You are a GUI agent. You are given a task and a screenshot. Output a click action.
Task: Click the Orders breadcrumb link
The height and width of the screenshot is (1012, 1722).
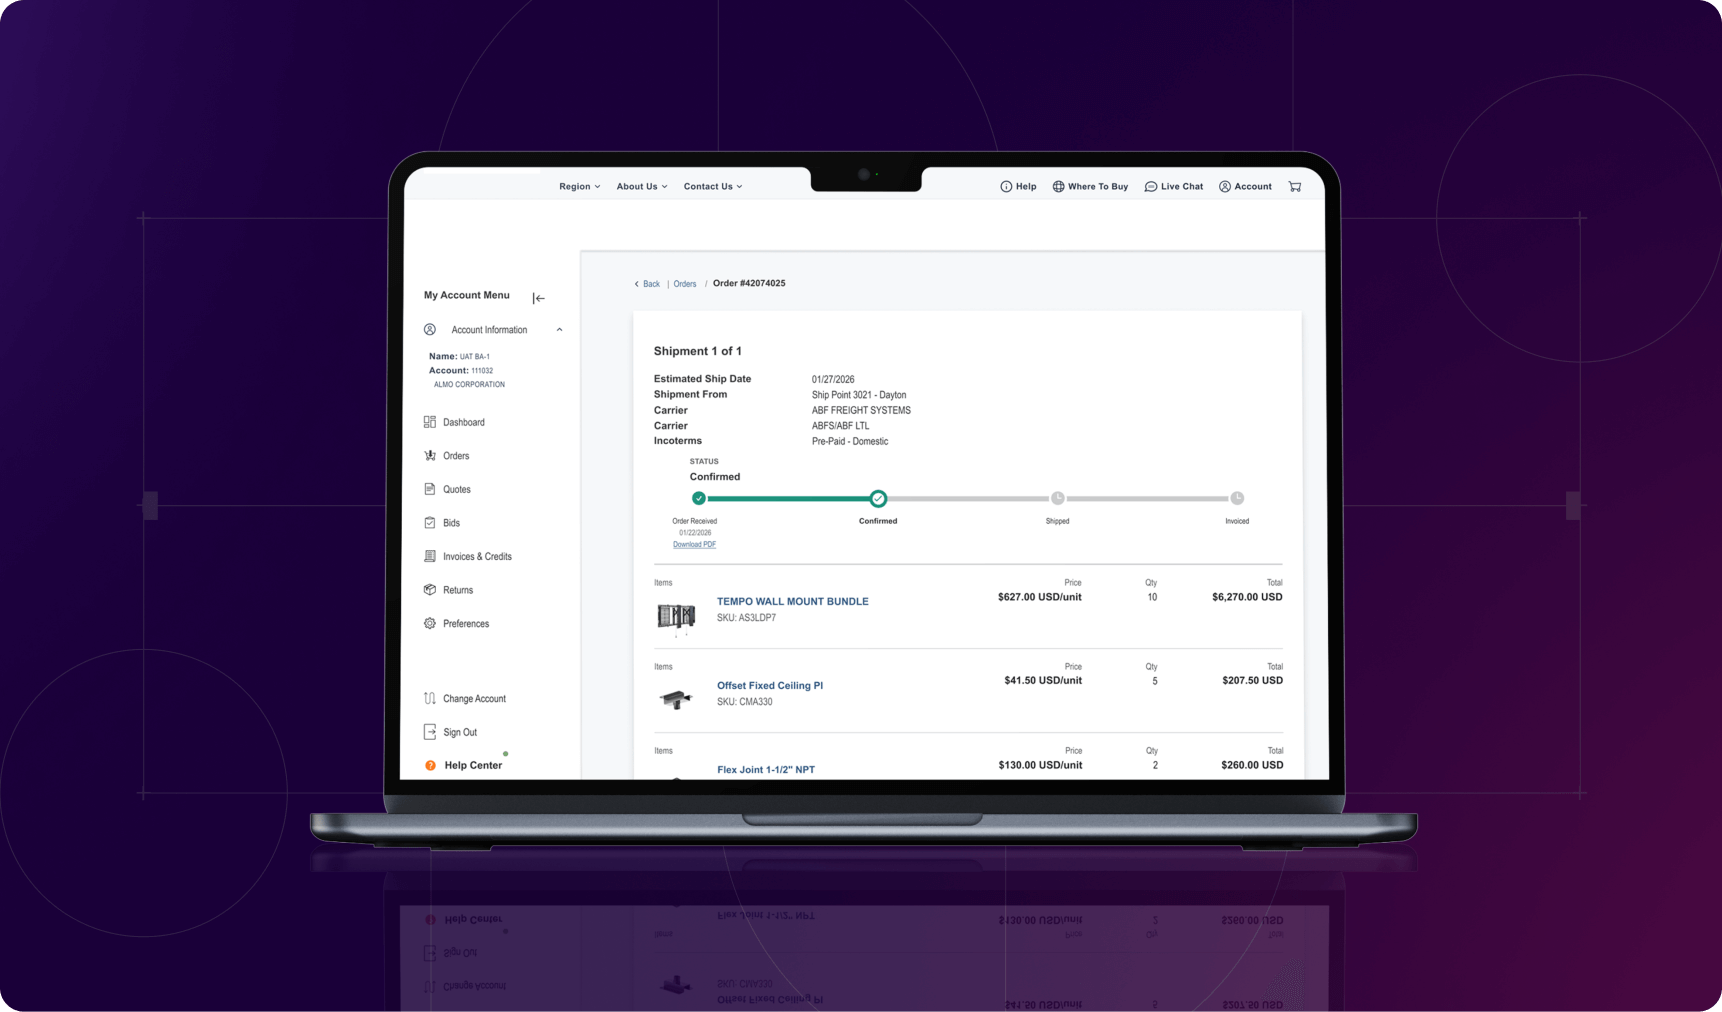pos(685,284)
